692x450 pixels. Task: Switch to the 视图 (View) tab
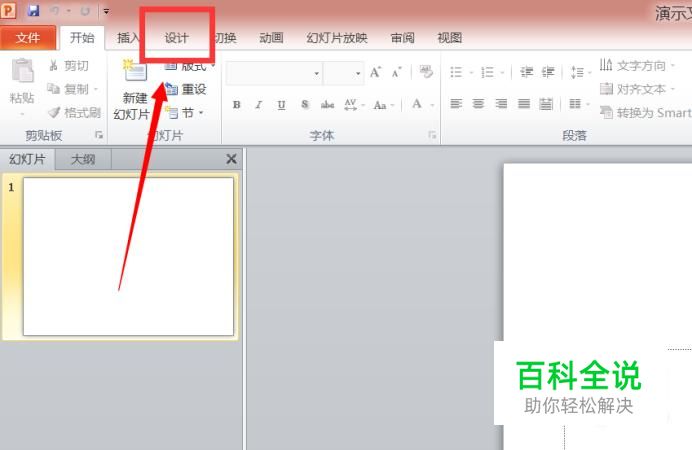point(450,38)
